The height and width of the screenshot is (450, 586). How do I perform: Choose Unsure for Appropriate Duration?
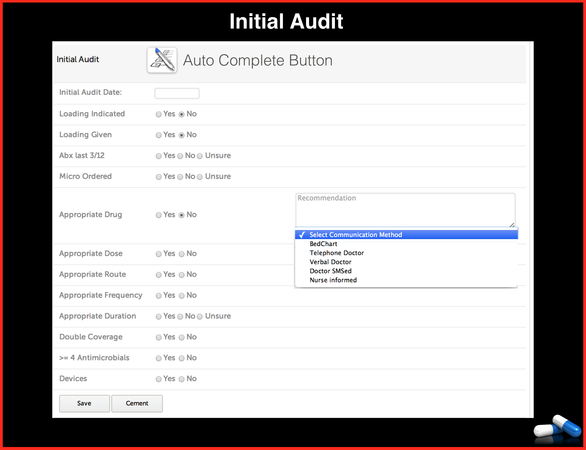[x=200, y=317]
